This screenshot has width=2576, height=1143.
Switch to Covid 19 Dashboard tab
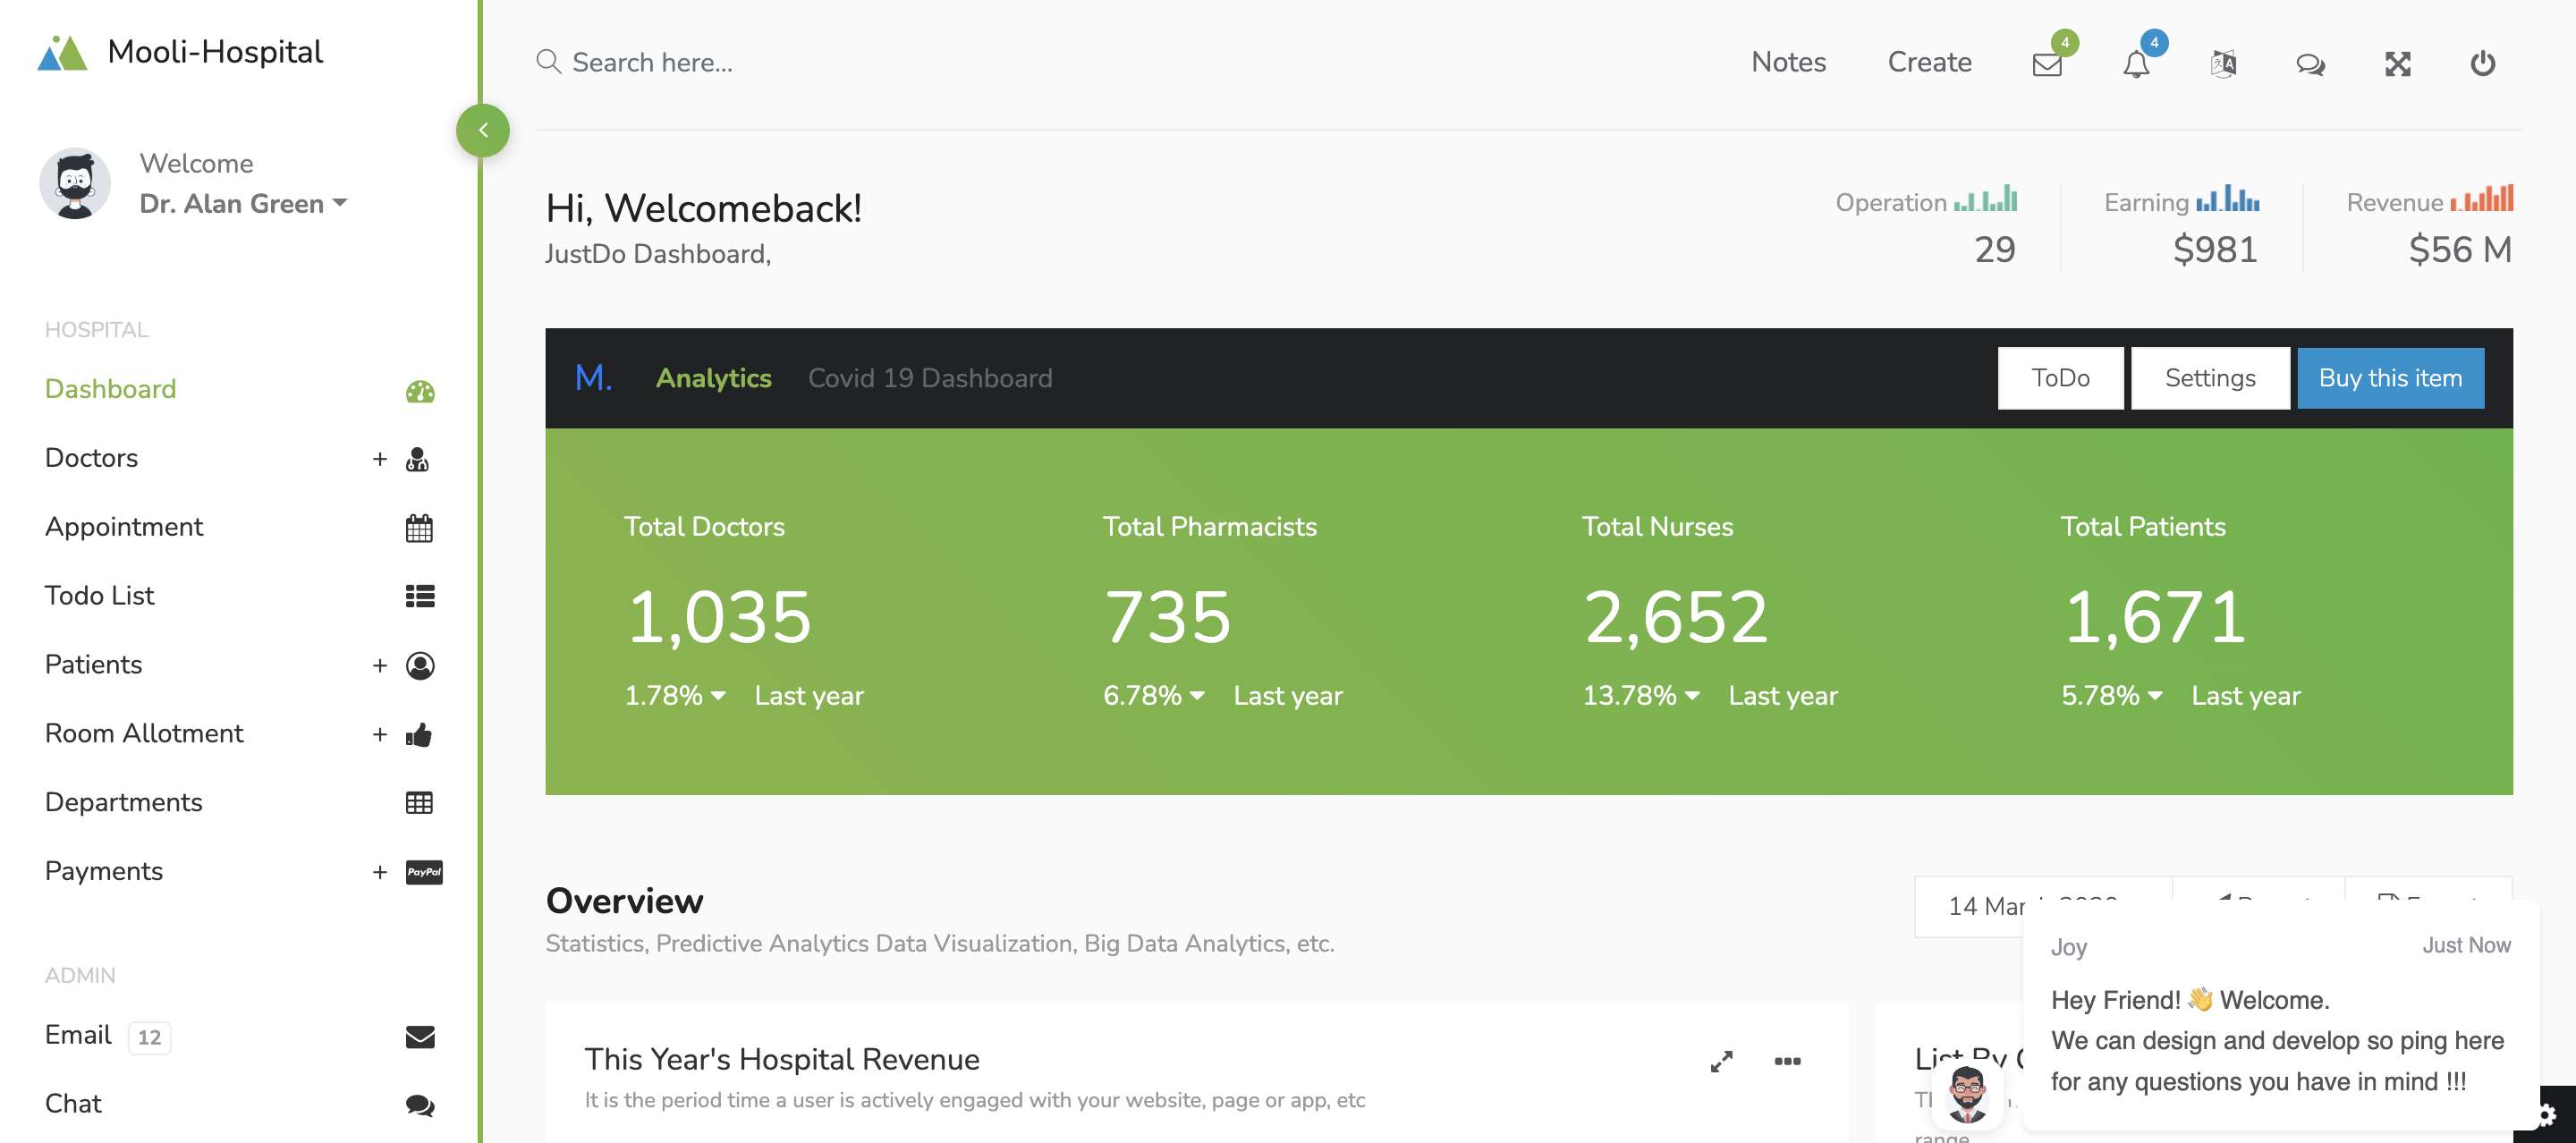point(929,378)
